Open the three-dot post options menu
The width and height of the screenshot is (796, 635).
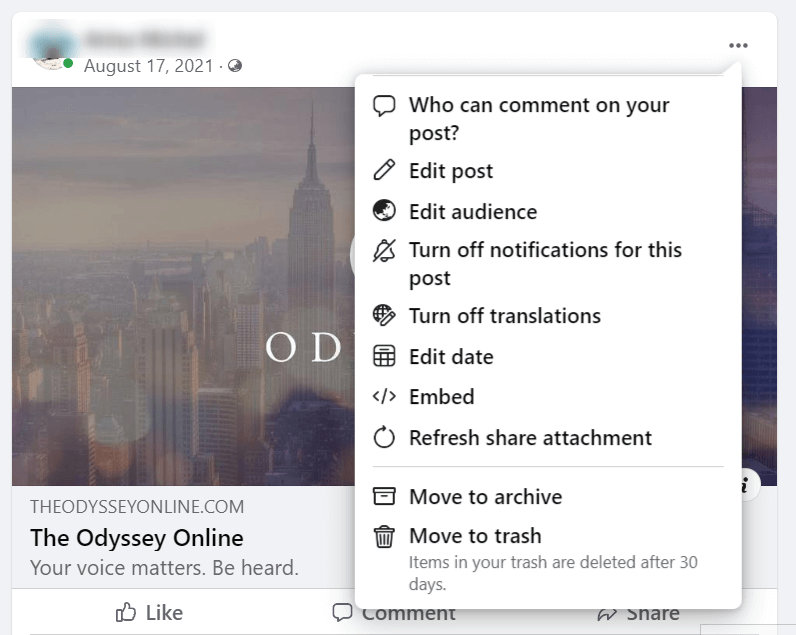coord(738,46)
